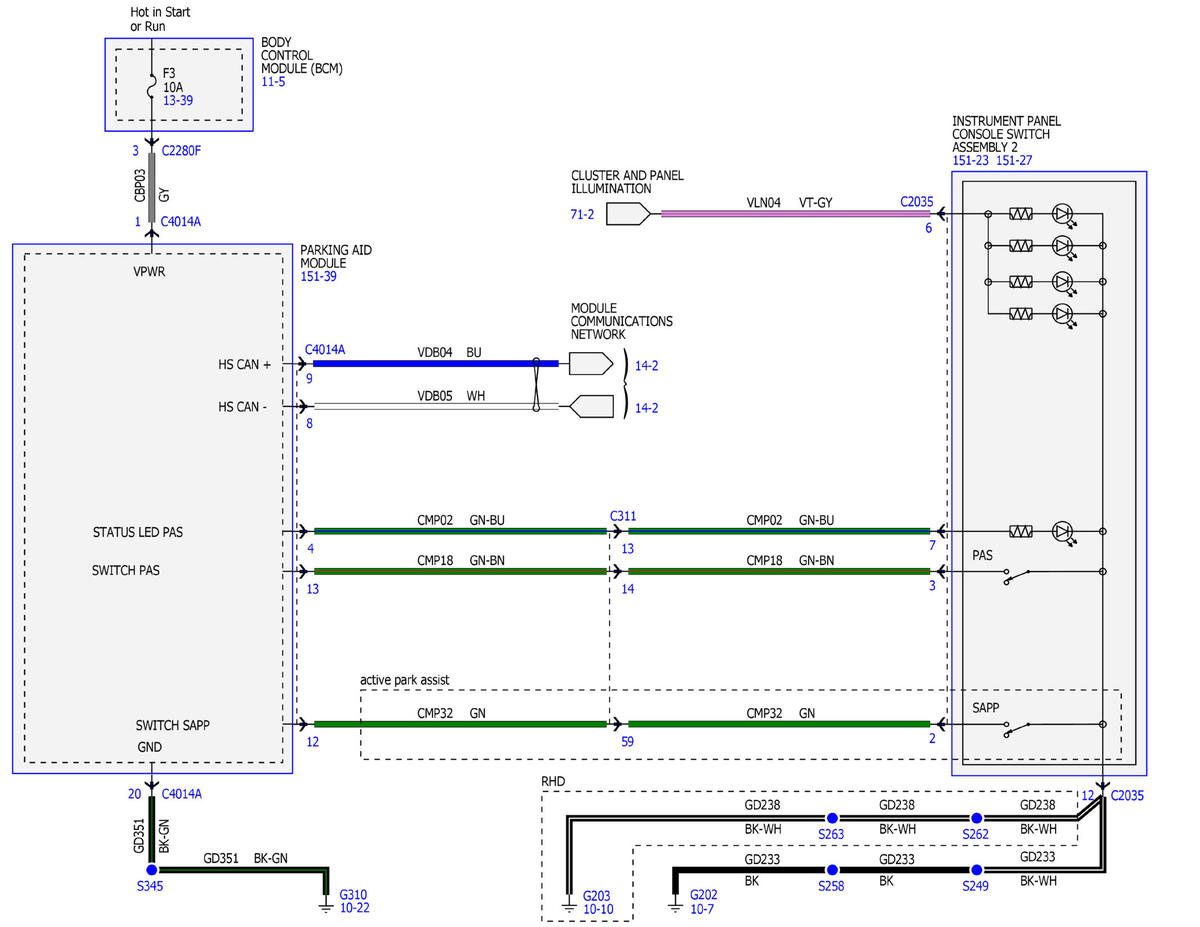The height and width of the screenshot is (927, 1200).
Task: Follow the 10-22 ground location link
Action: coord(354,908)
